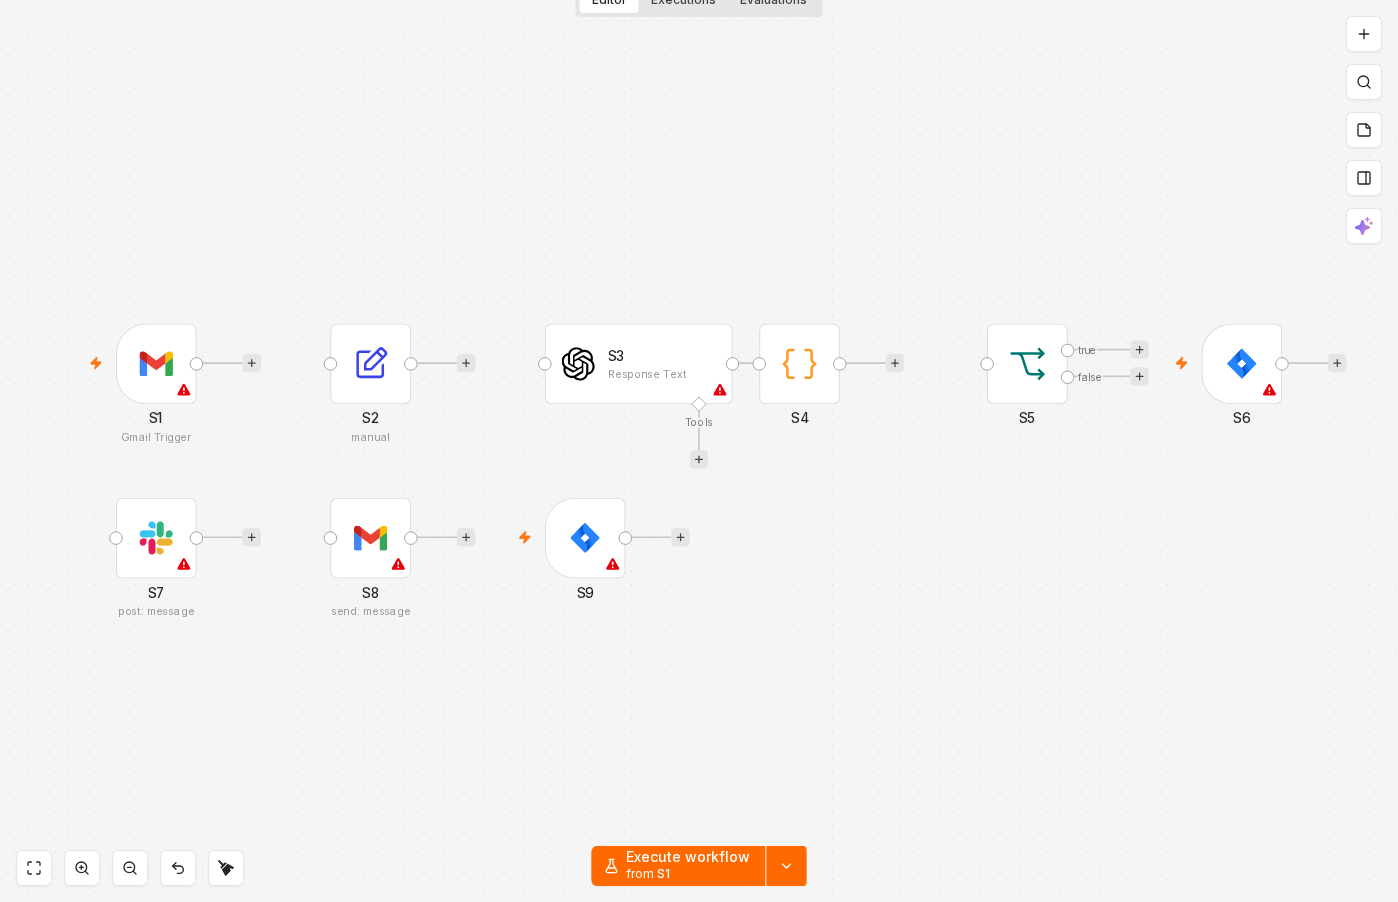Tidy up the workflow with broom button
Image resolution: width=1398 pixels, height=902 pixels.
coord(226,868)
